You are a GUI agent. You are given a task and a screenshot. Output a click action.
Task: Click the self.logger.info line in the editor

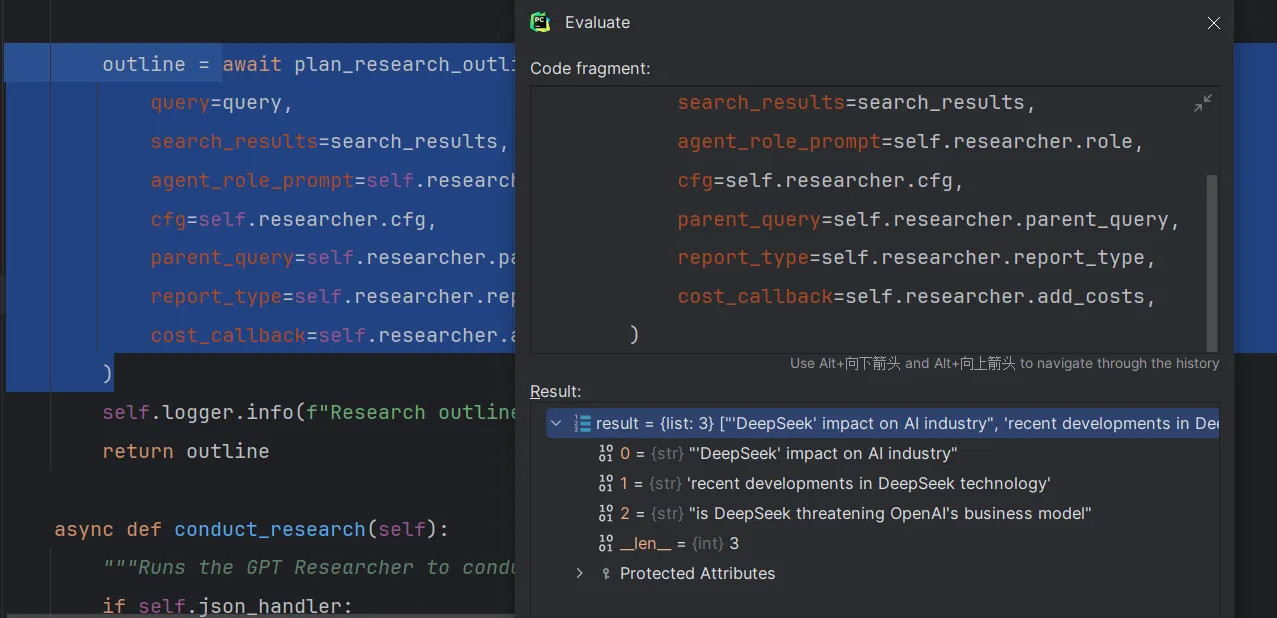[308, 413]
